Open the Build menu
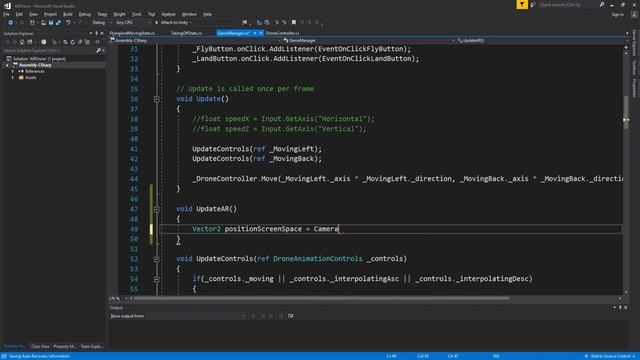 tap(67, 14)
